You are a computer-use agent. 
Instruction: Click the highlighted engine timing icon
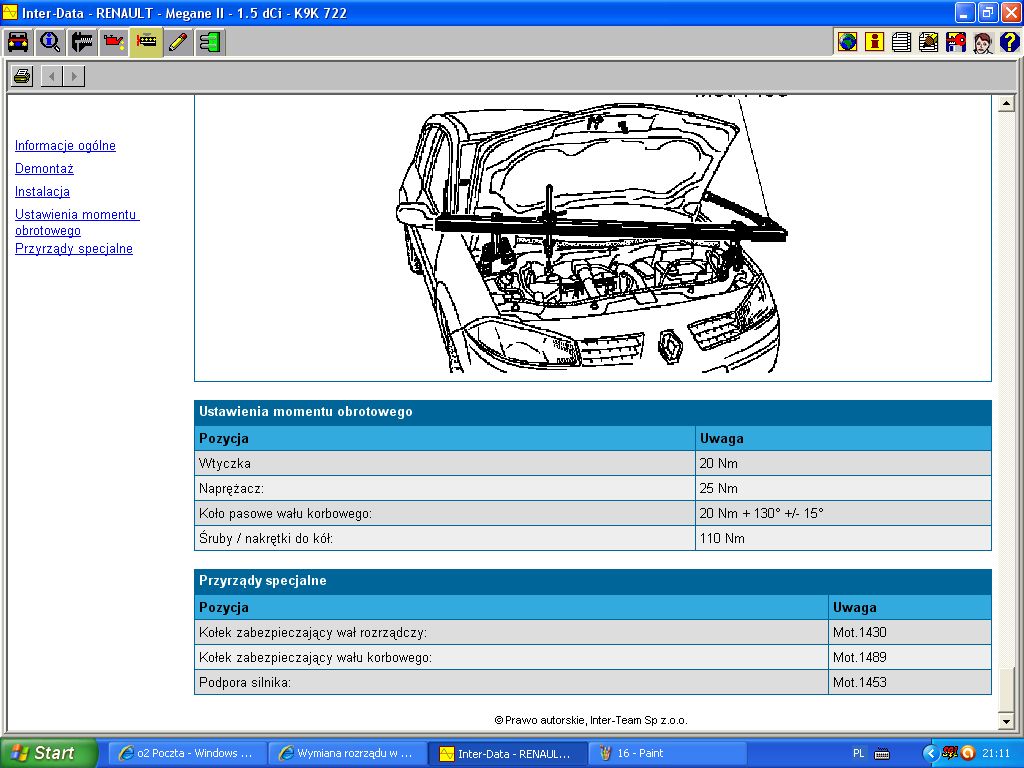tap(146, 42)
